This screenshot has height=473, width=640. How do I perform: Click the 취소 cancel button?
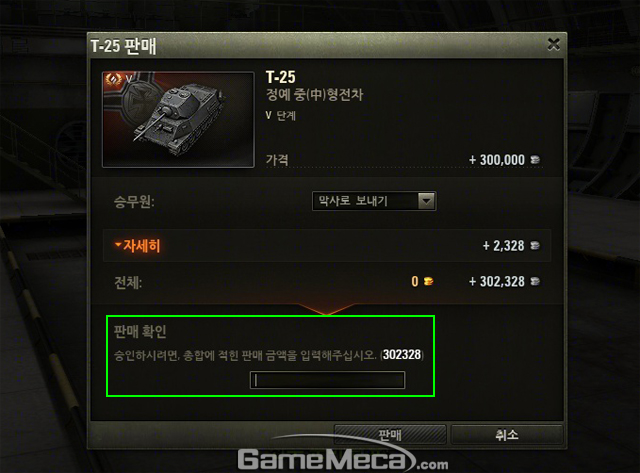[507, 435]
